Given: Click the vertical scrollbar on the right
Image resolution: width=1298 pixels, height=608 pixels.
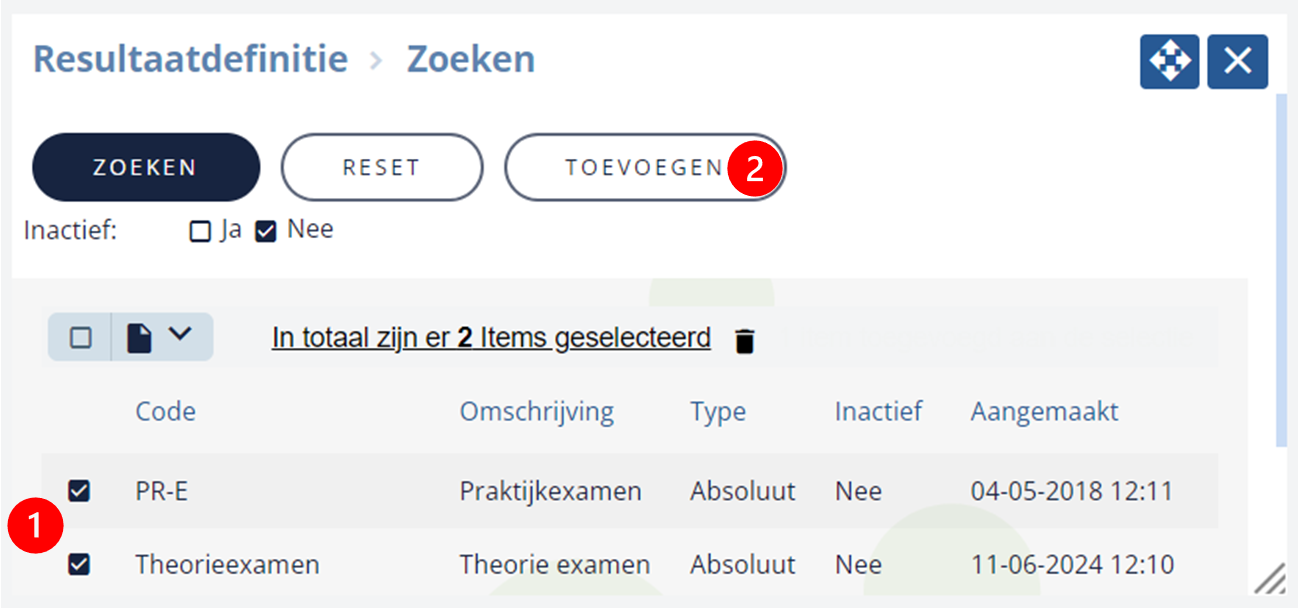Looking at the screenshot, I should 1281,270.
